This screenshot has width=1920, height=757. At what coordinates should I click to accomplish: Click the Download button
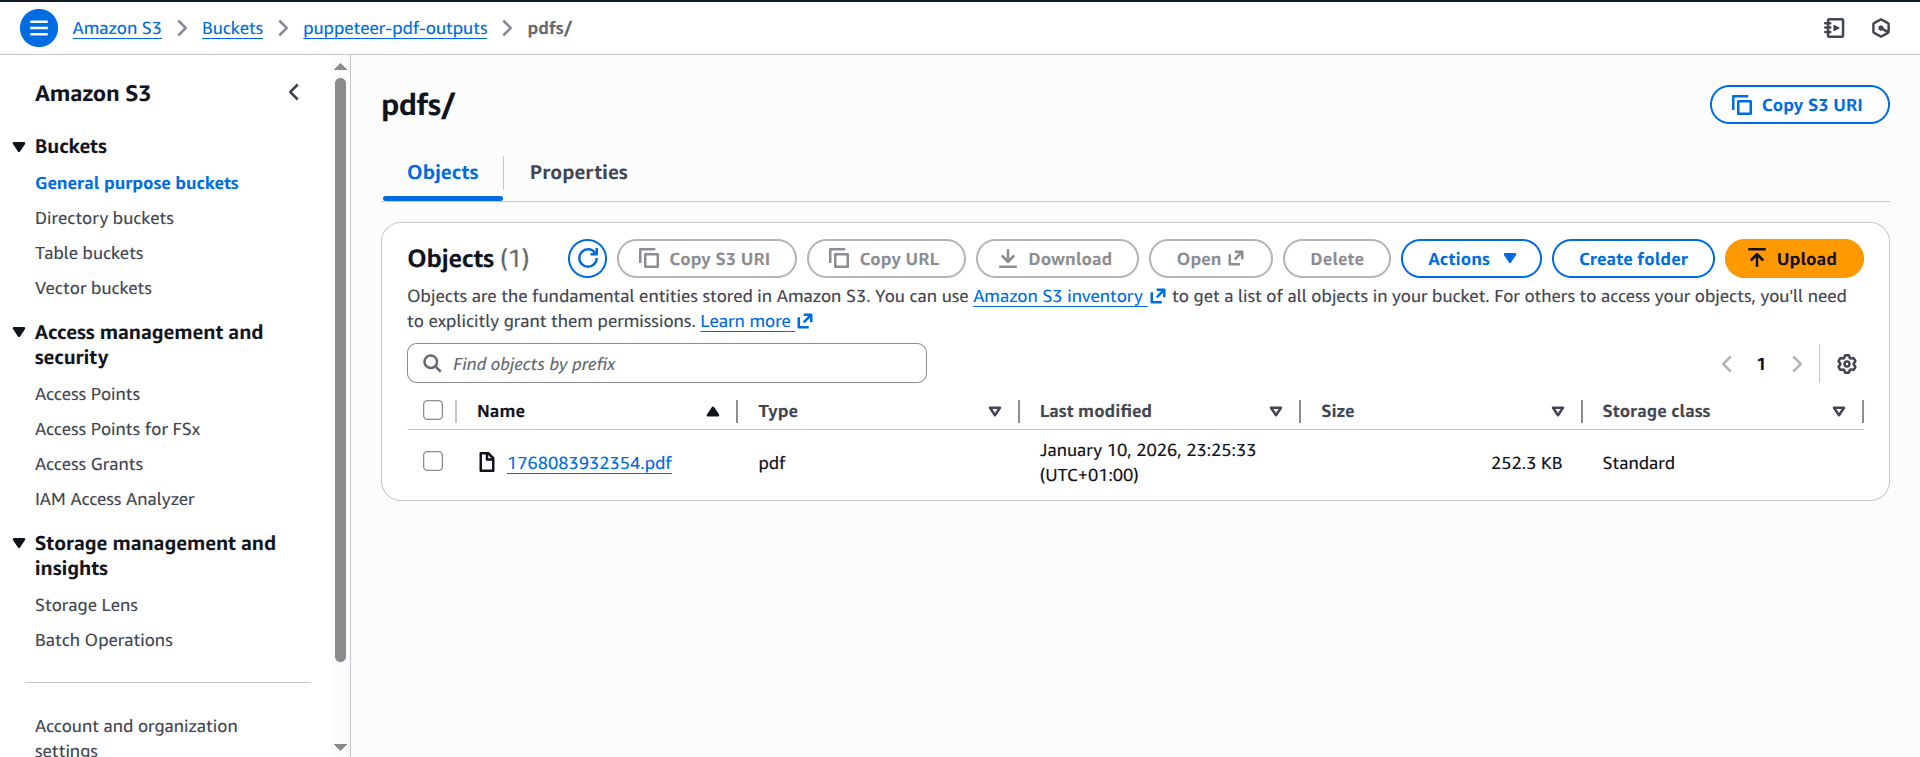click(x=1057, y=259)
